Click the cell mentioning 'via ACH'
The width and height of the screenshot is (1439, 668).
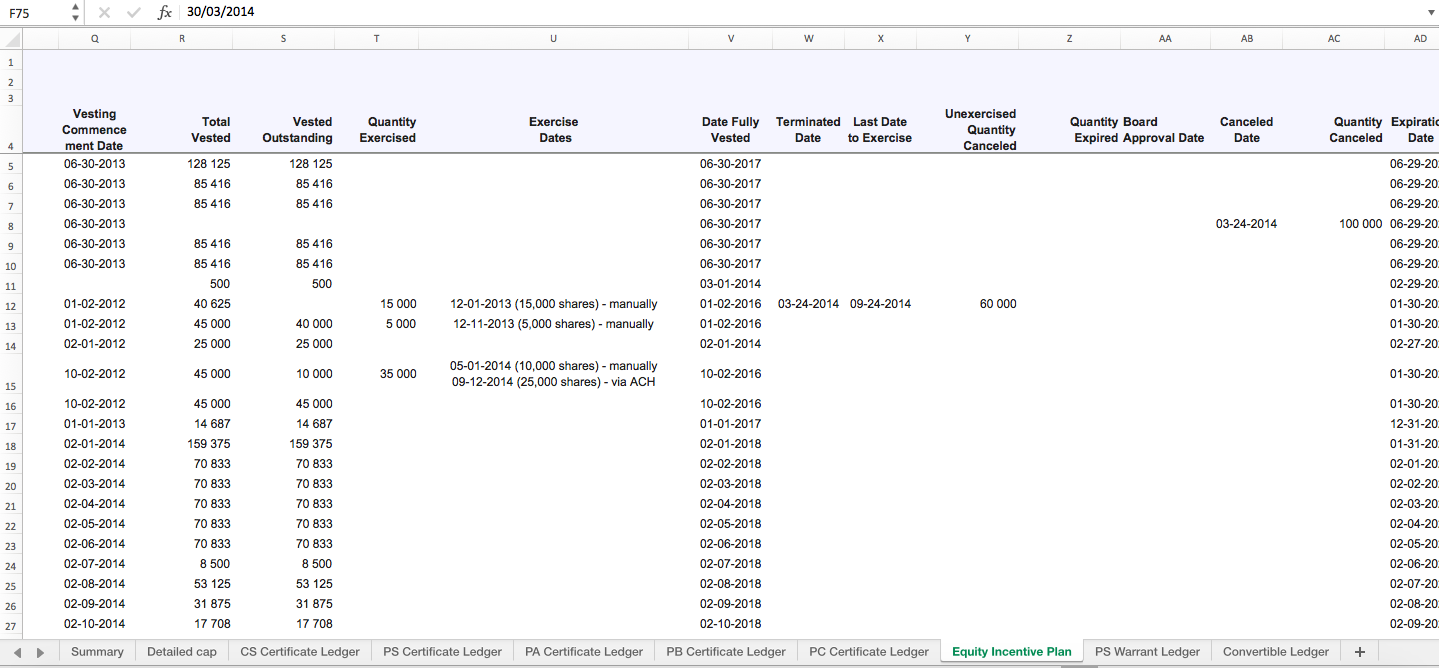(x=553, y=374)
